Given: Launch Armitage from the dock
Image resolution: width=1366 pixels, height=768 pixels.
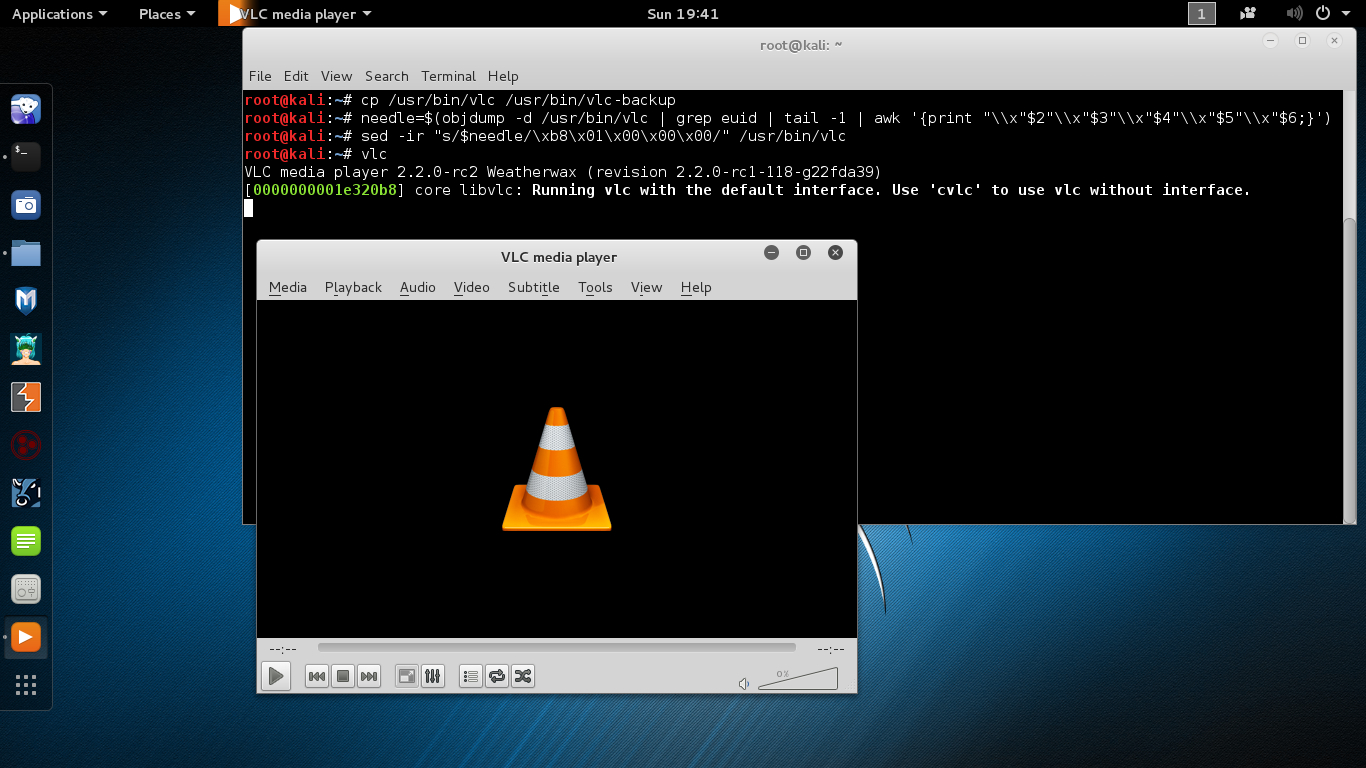Looking at the screenshot, I should pos(26,349).
